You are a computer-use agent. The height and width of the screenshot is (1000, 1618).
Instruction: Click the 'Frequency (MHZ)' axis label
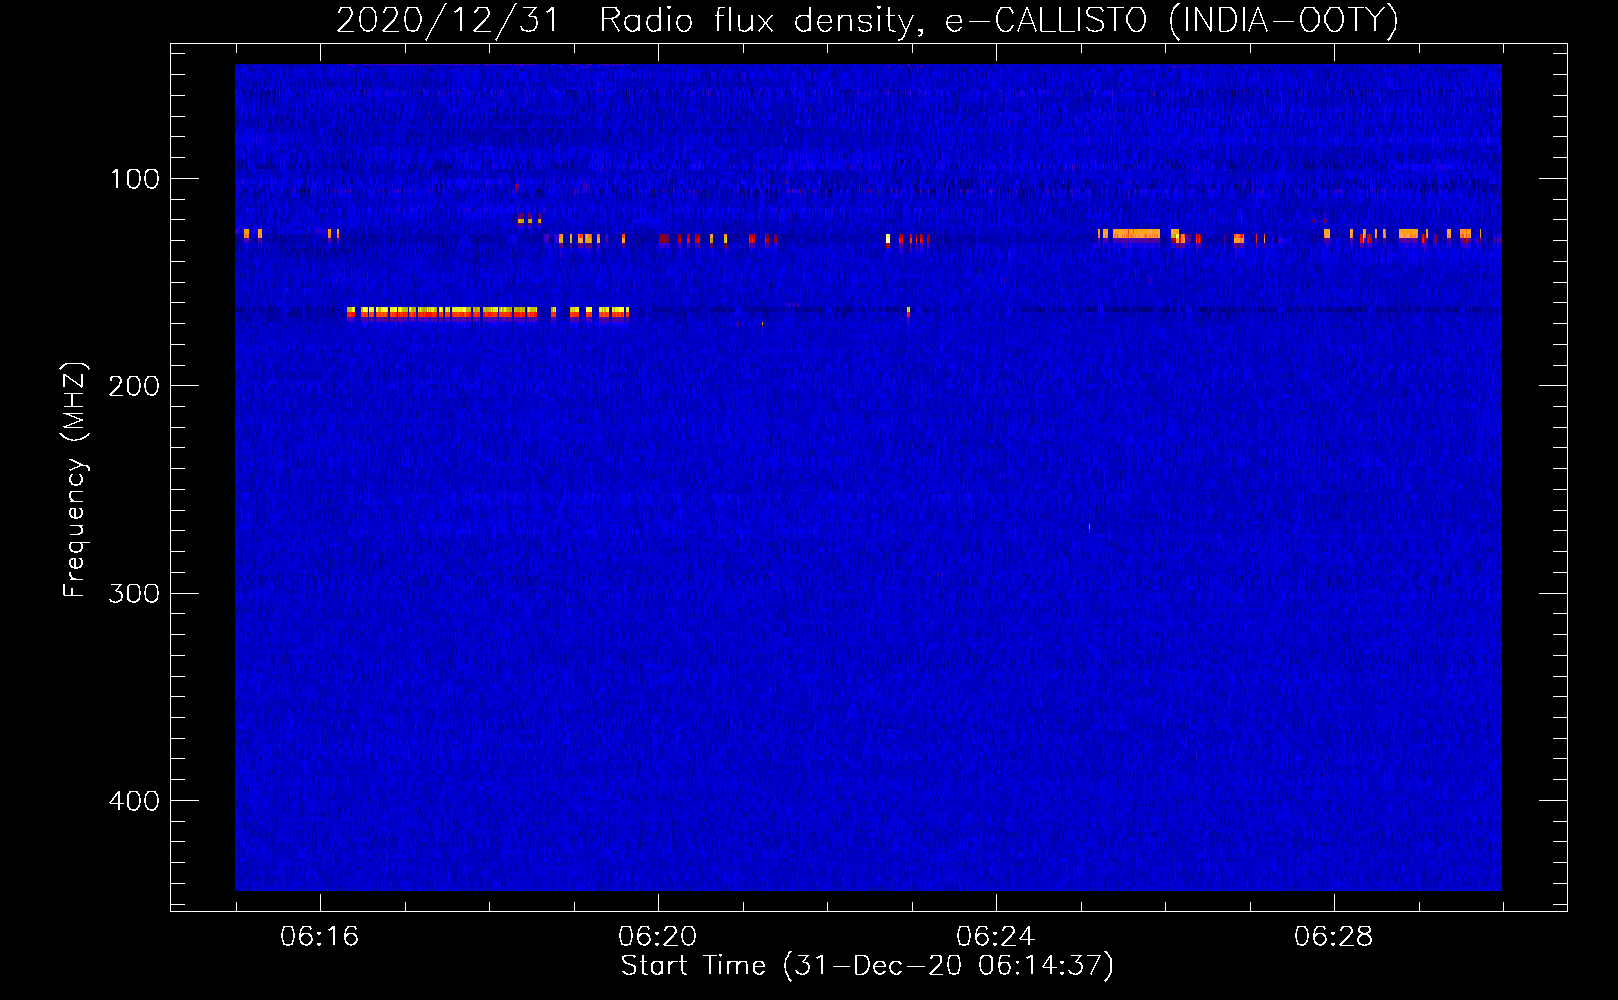(x=75, y=480)
